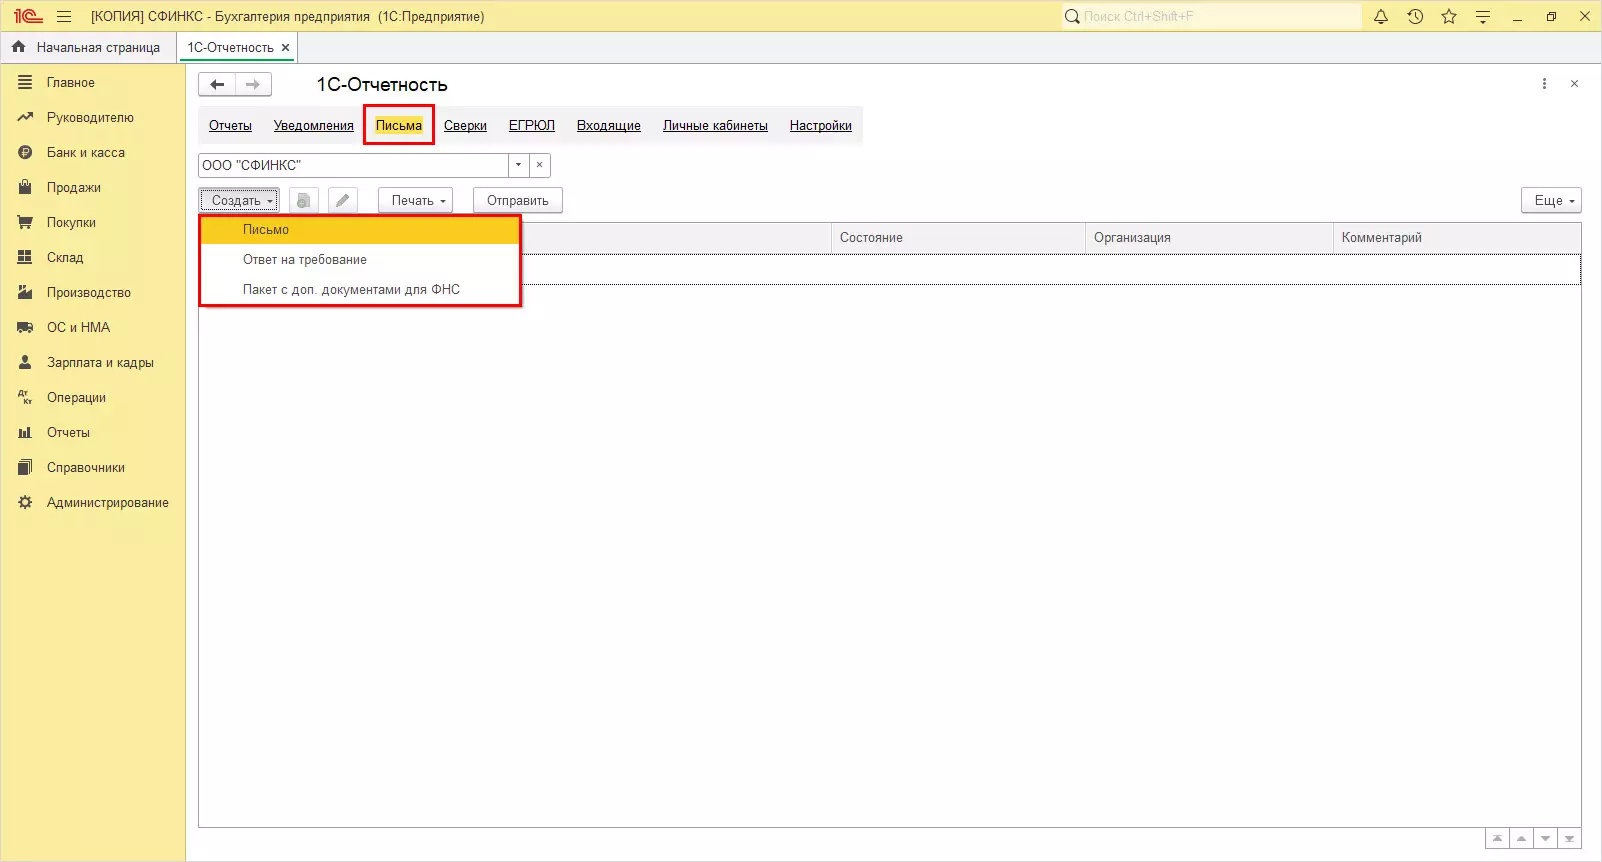This screenshot has width=1602, height=862.
Task: Sort by the Состояние column header
Action: coord(958,238)
